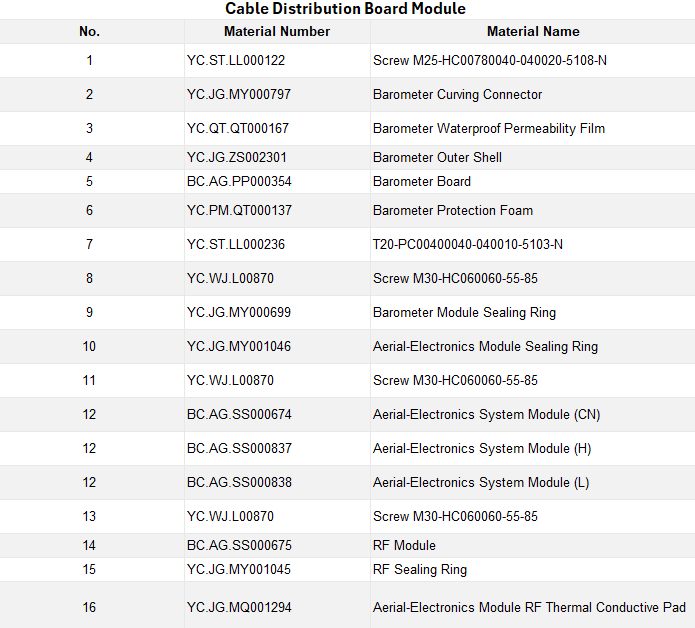This screenshot has height=628, width=695.
Task: Select the No. column header
Action: click(x=89, y=31)
